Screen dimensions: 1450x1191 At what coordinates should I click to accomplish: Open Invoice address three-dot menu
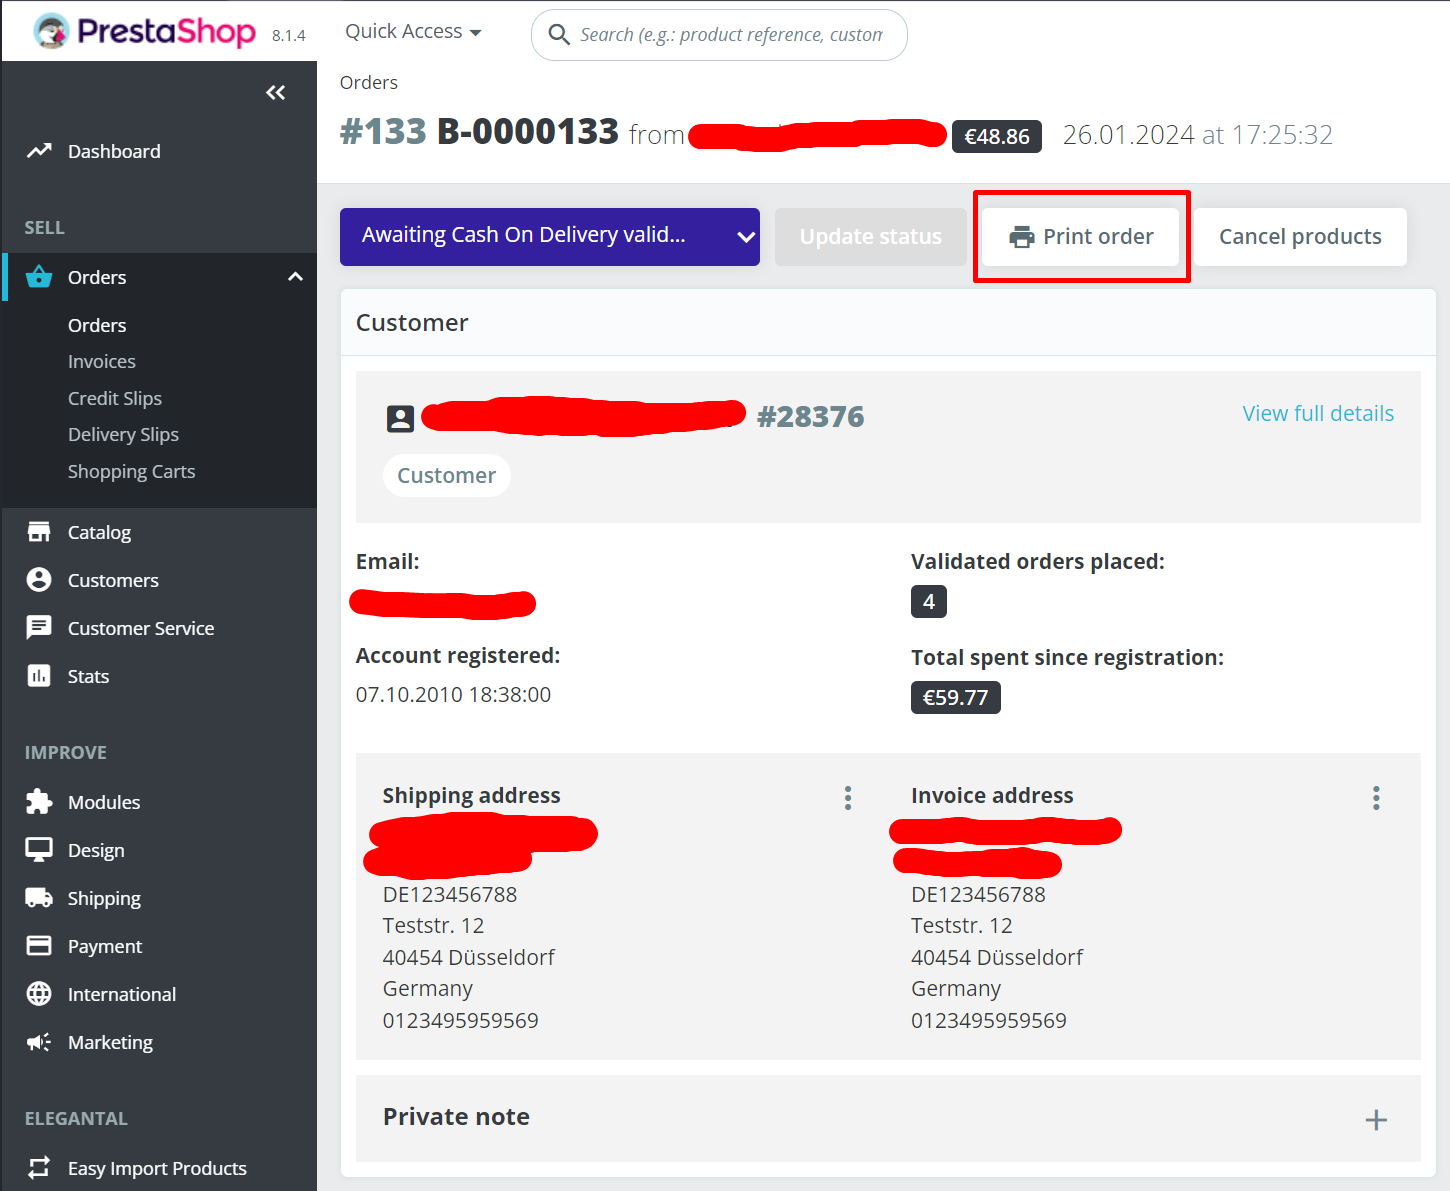coord(1376,798)
